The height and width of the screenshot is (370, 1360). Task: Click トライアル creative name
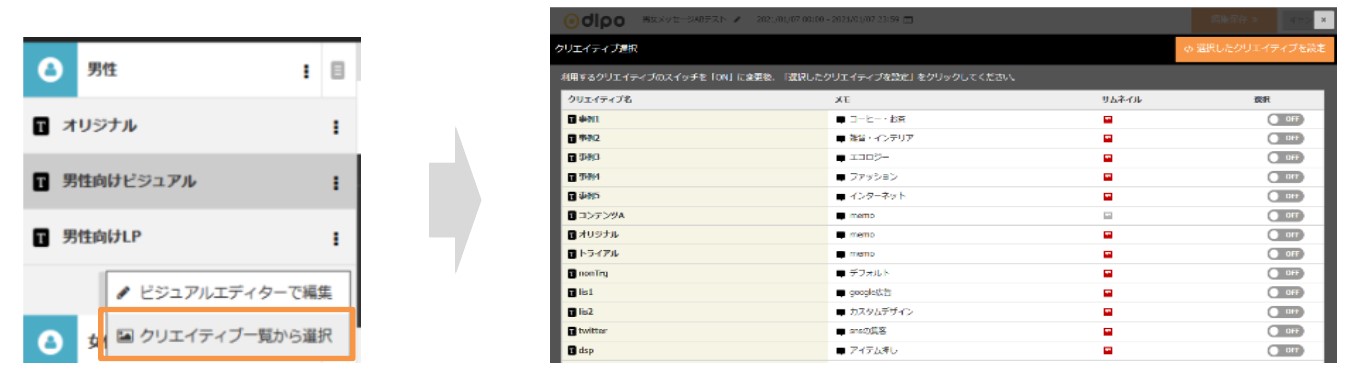coord(598,254)
